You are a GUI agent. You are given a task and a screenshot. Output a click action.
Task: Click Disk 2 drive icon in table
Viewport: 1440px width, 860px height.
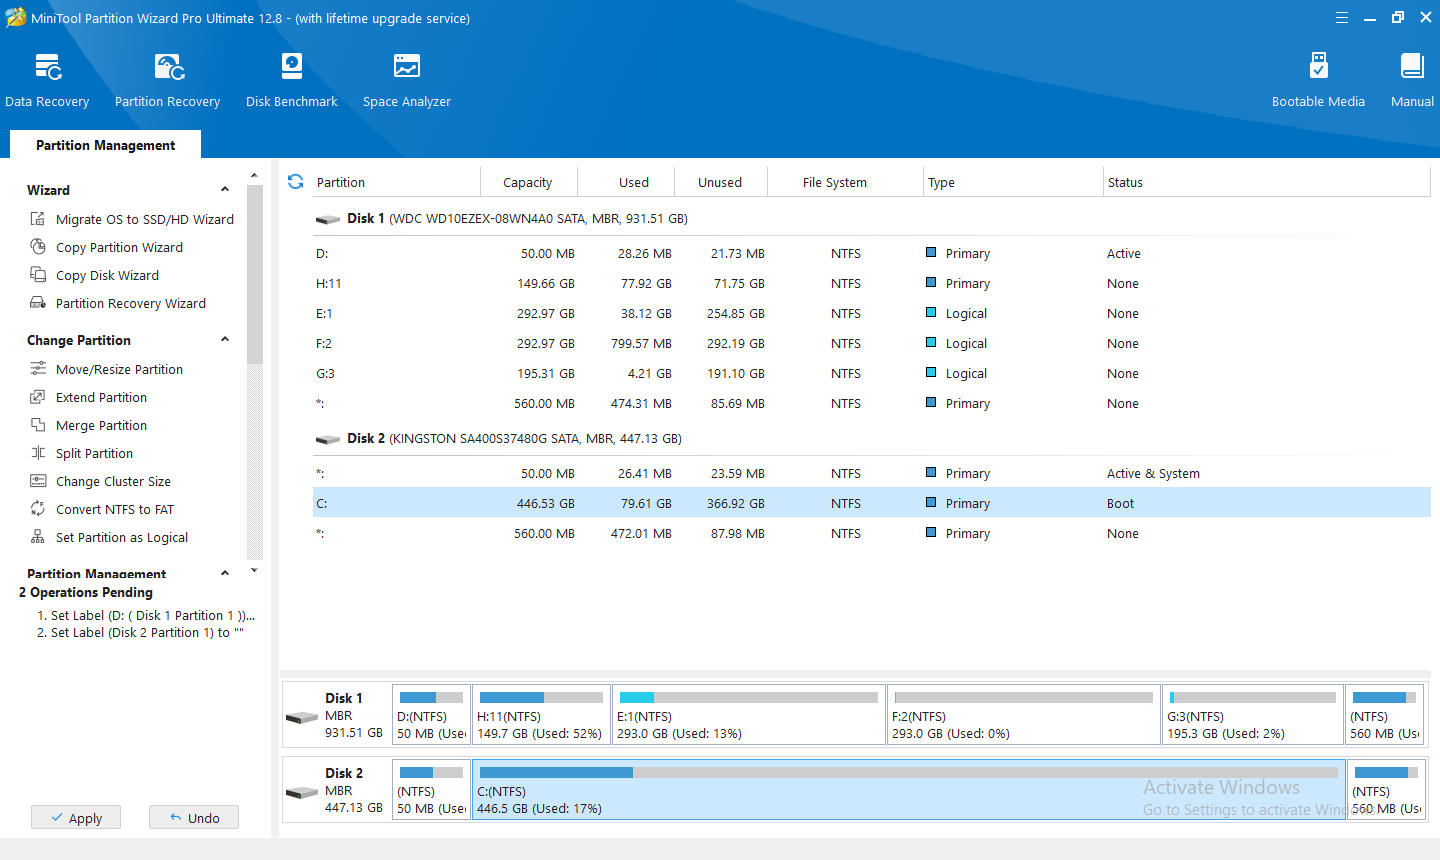tap(328, 439)
